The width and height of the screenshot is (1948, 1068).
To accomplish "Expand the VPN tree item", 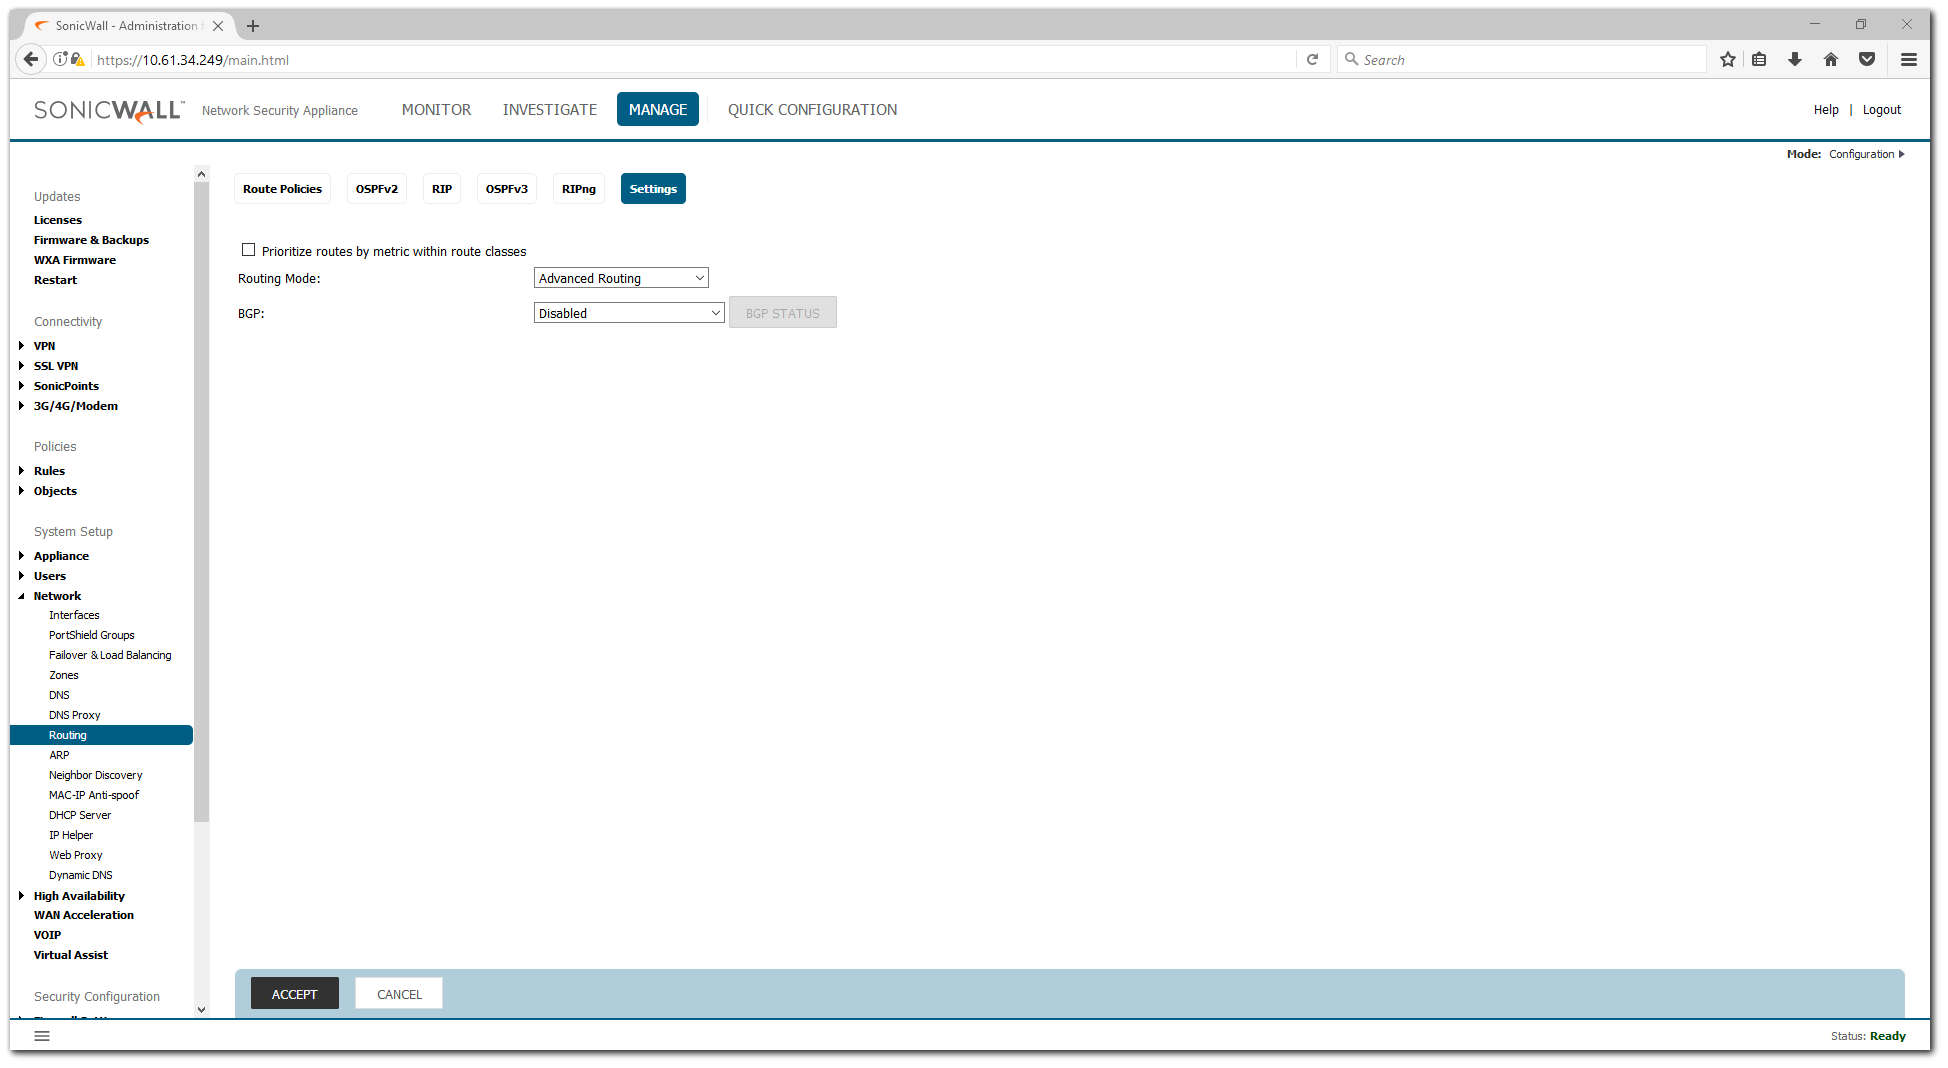I will [21, 346].
